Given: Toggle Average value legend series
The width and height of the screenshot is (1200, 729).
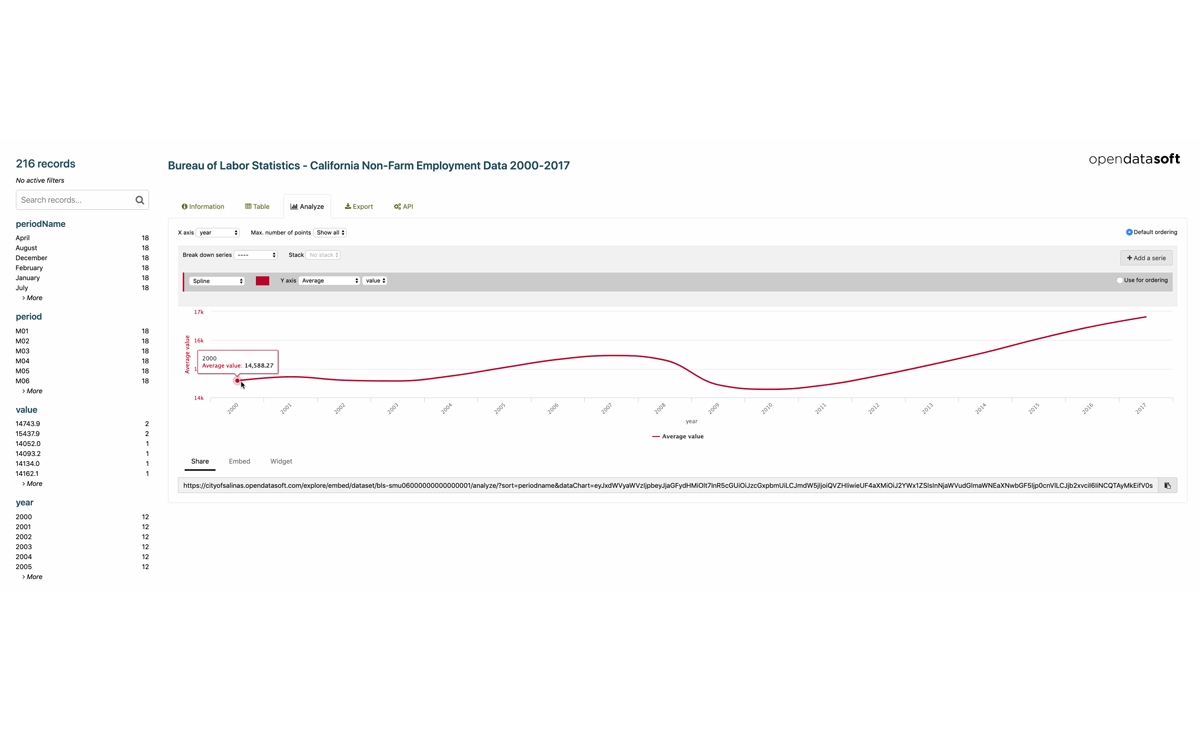Looking at the screenshot, I should [x=678, y=437].
